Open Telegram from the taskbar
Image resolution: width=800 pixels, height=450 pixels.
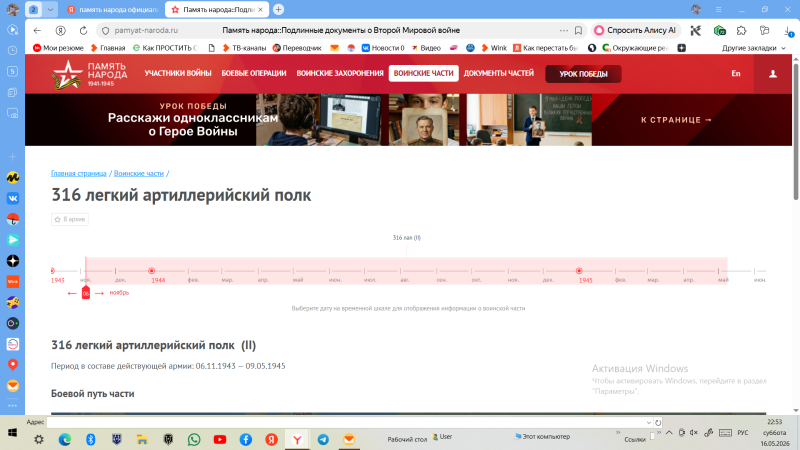(323, 439)
